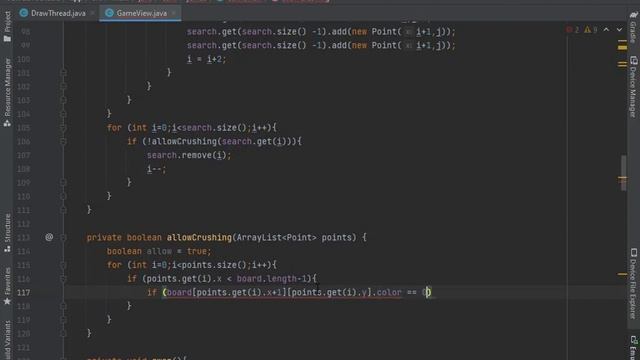Screen dimensions: 640x360
Task: Close the GameView.java tab
Action: click(x=174, y=13)
